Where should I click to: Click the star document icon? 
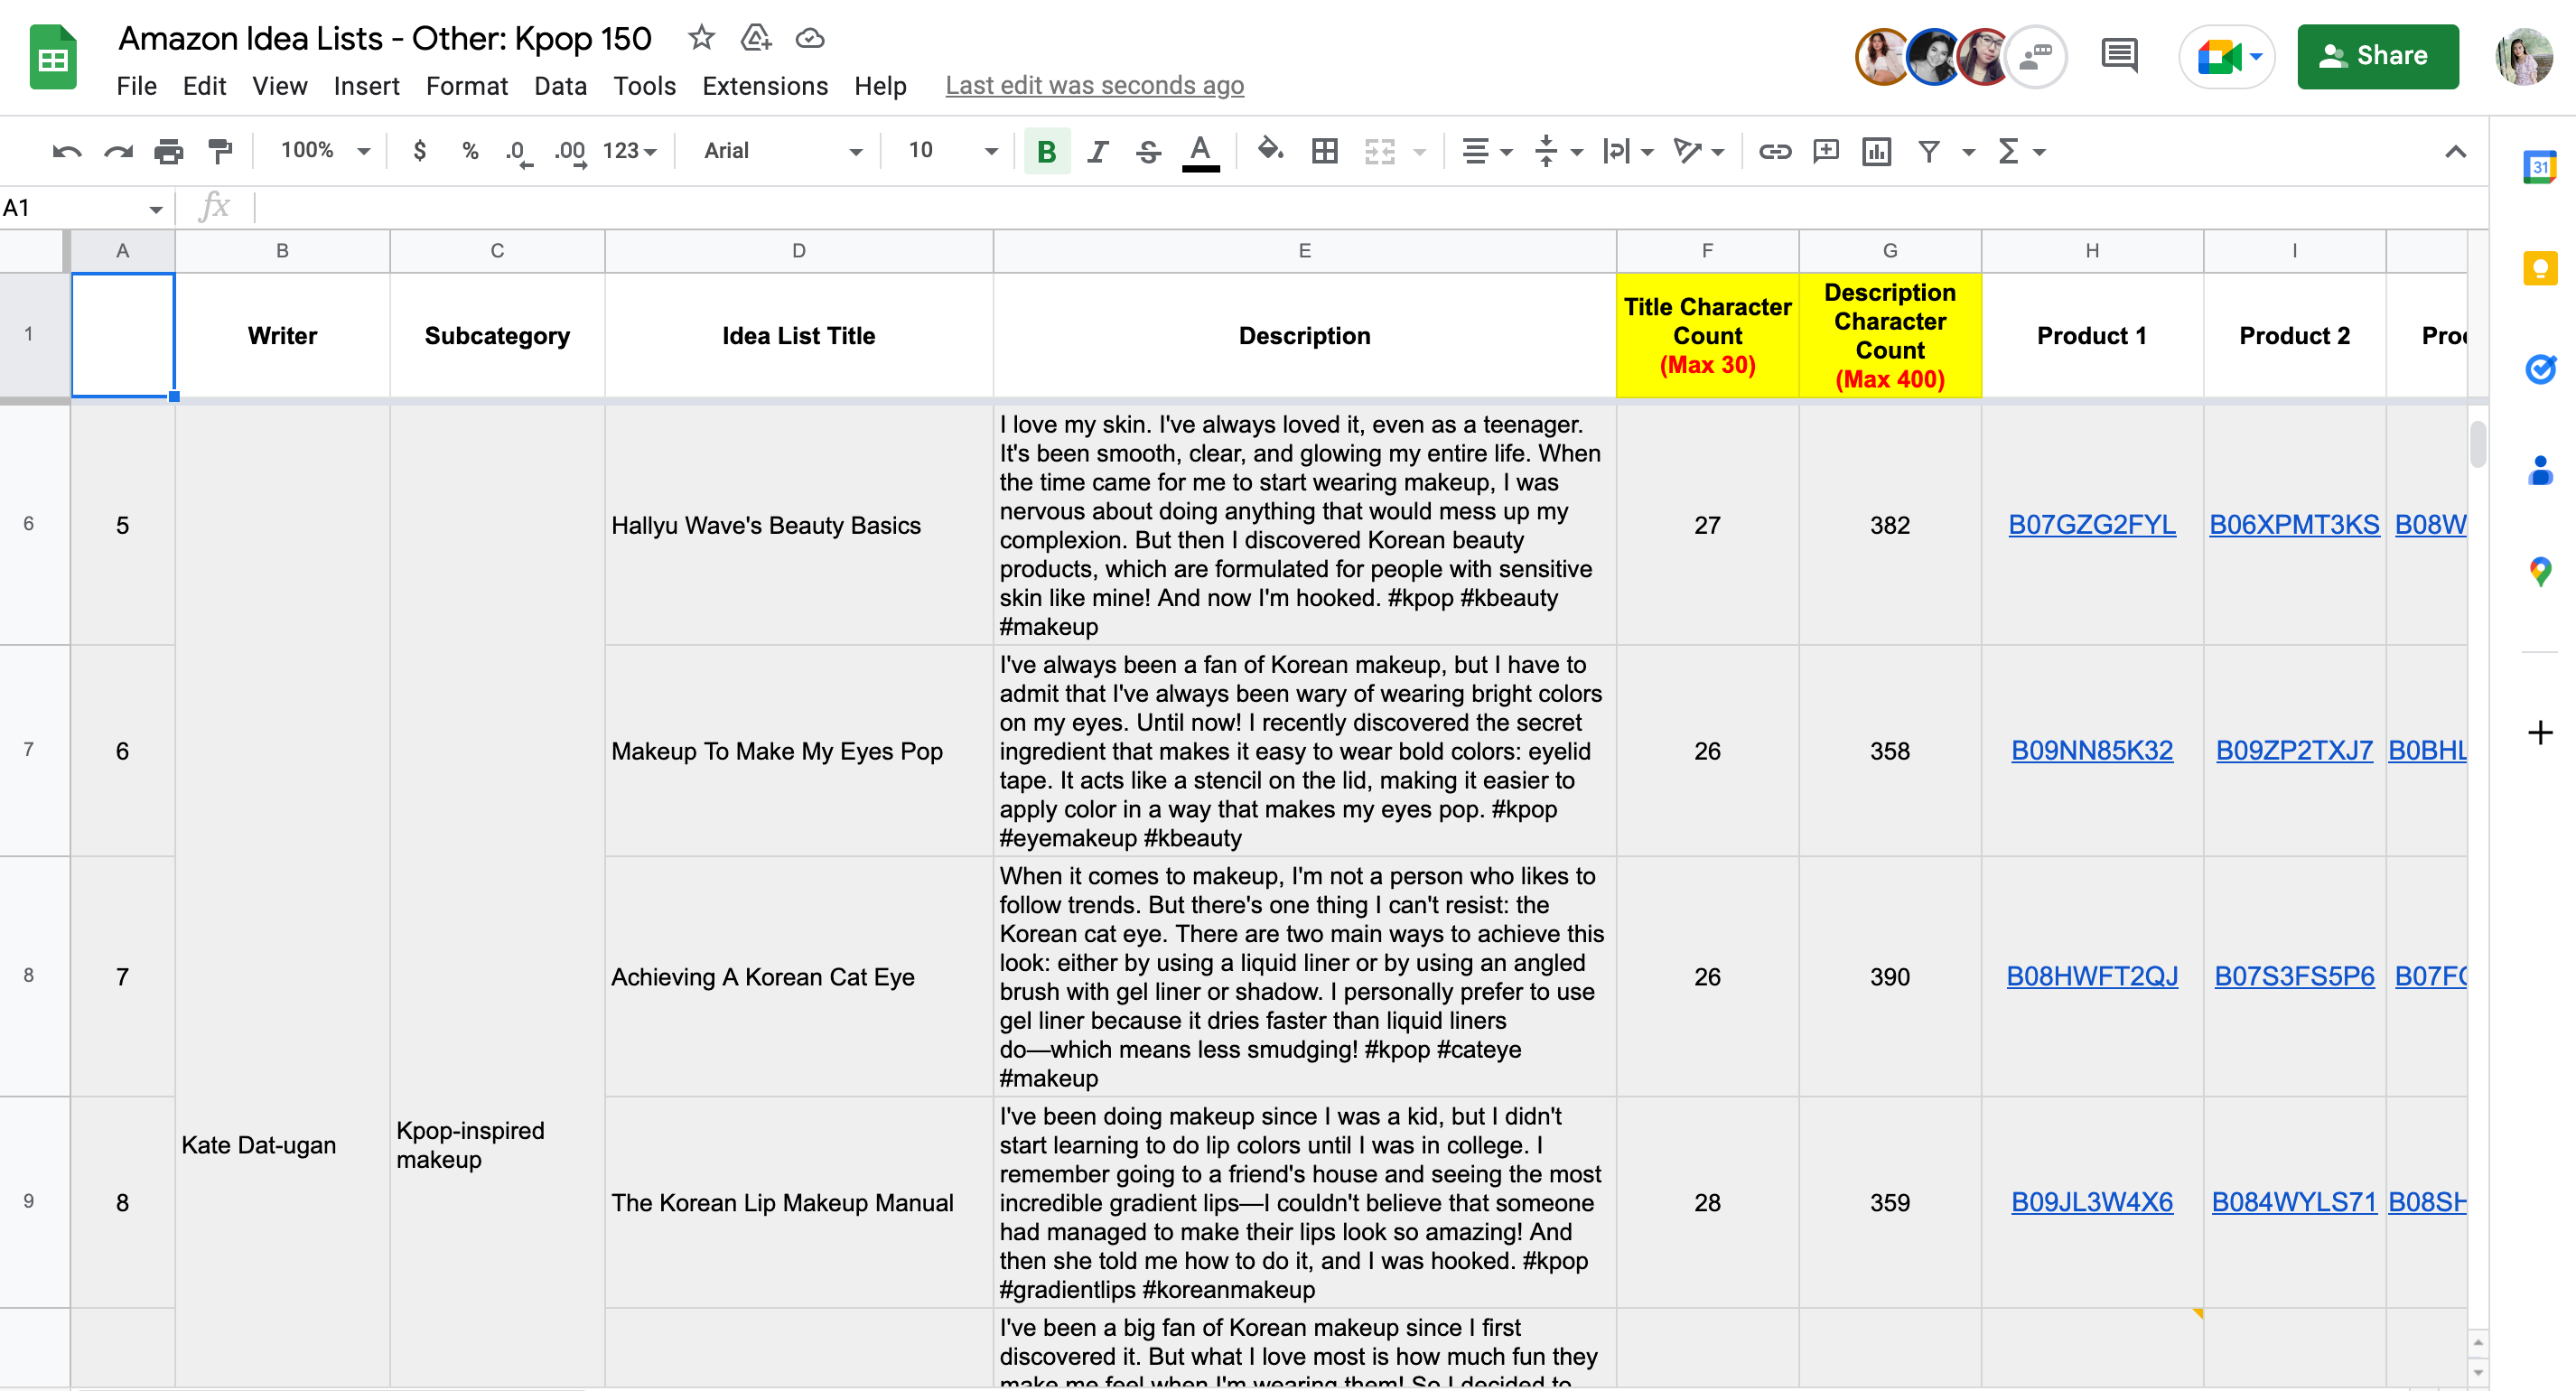pos(701,38)
